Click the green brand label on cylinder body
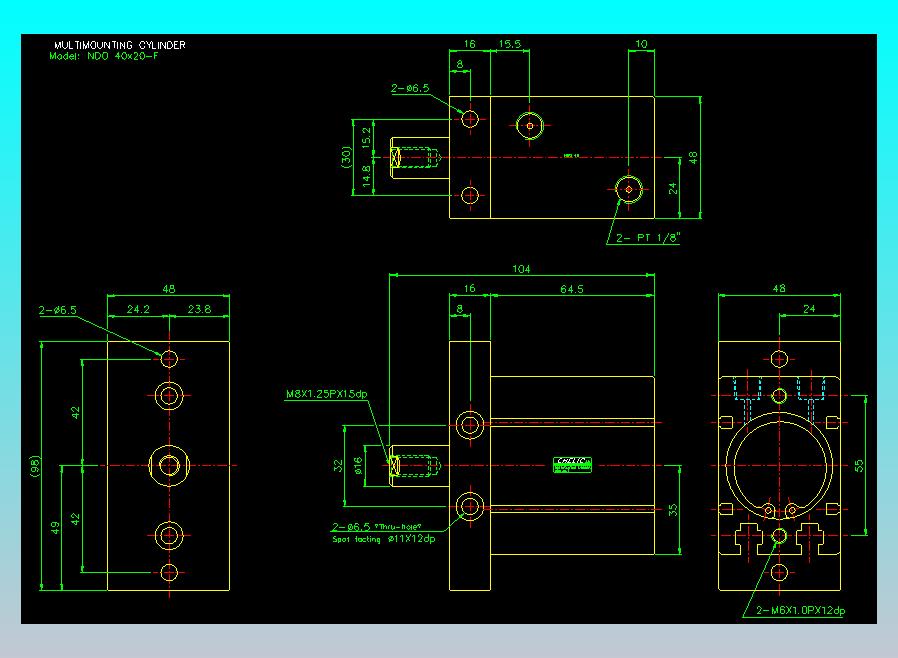Viewport: 898px width, 658px height. coord(572,464)
